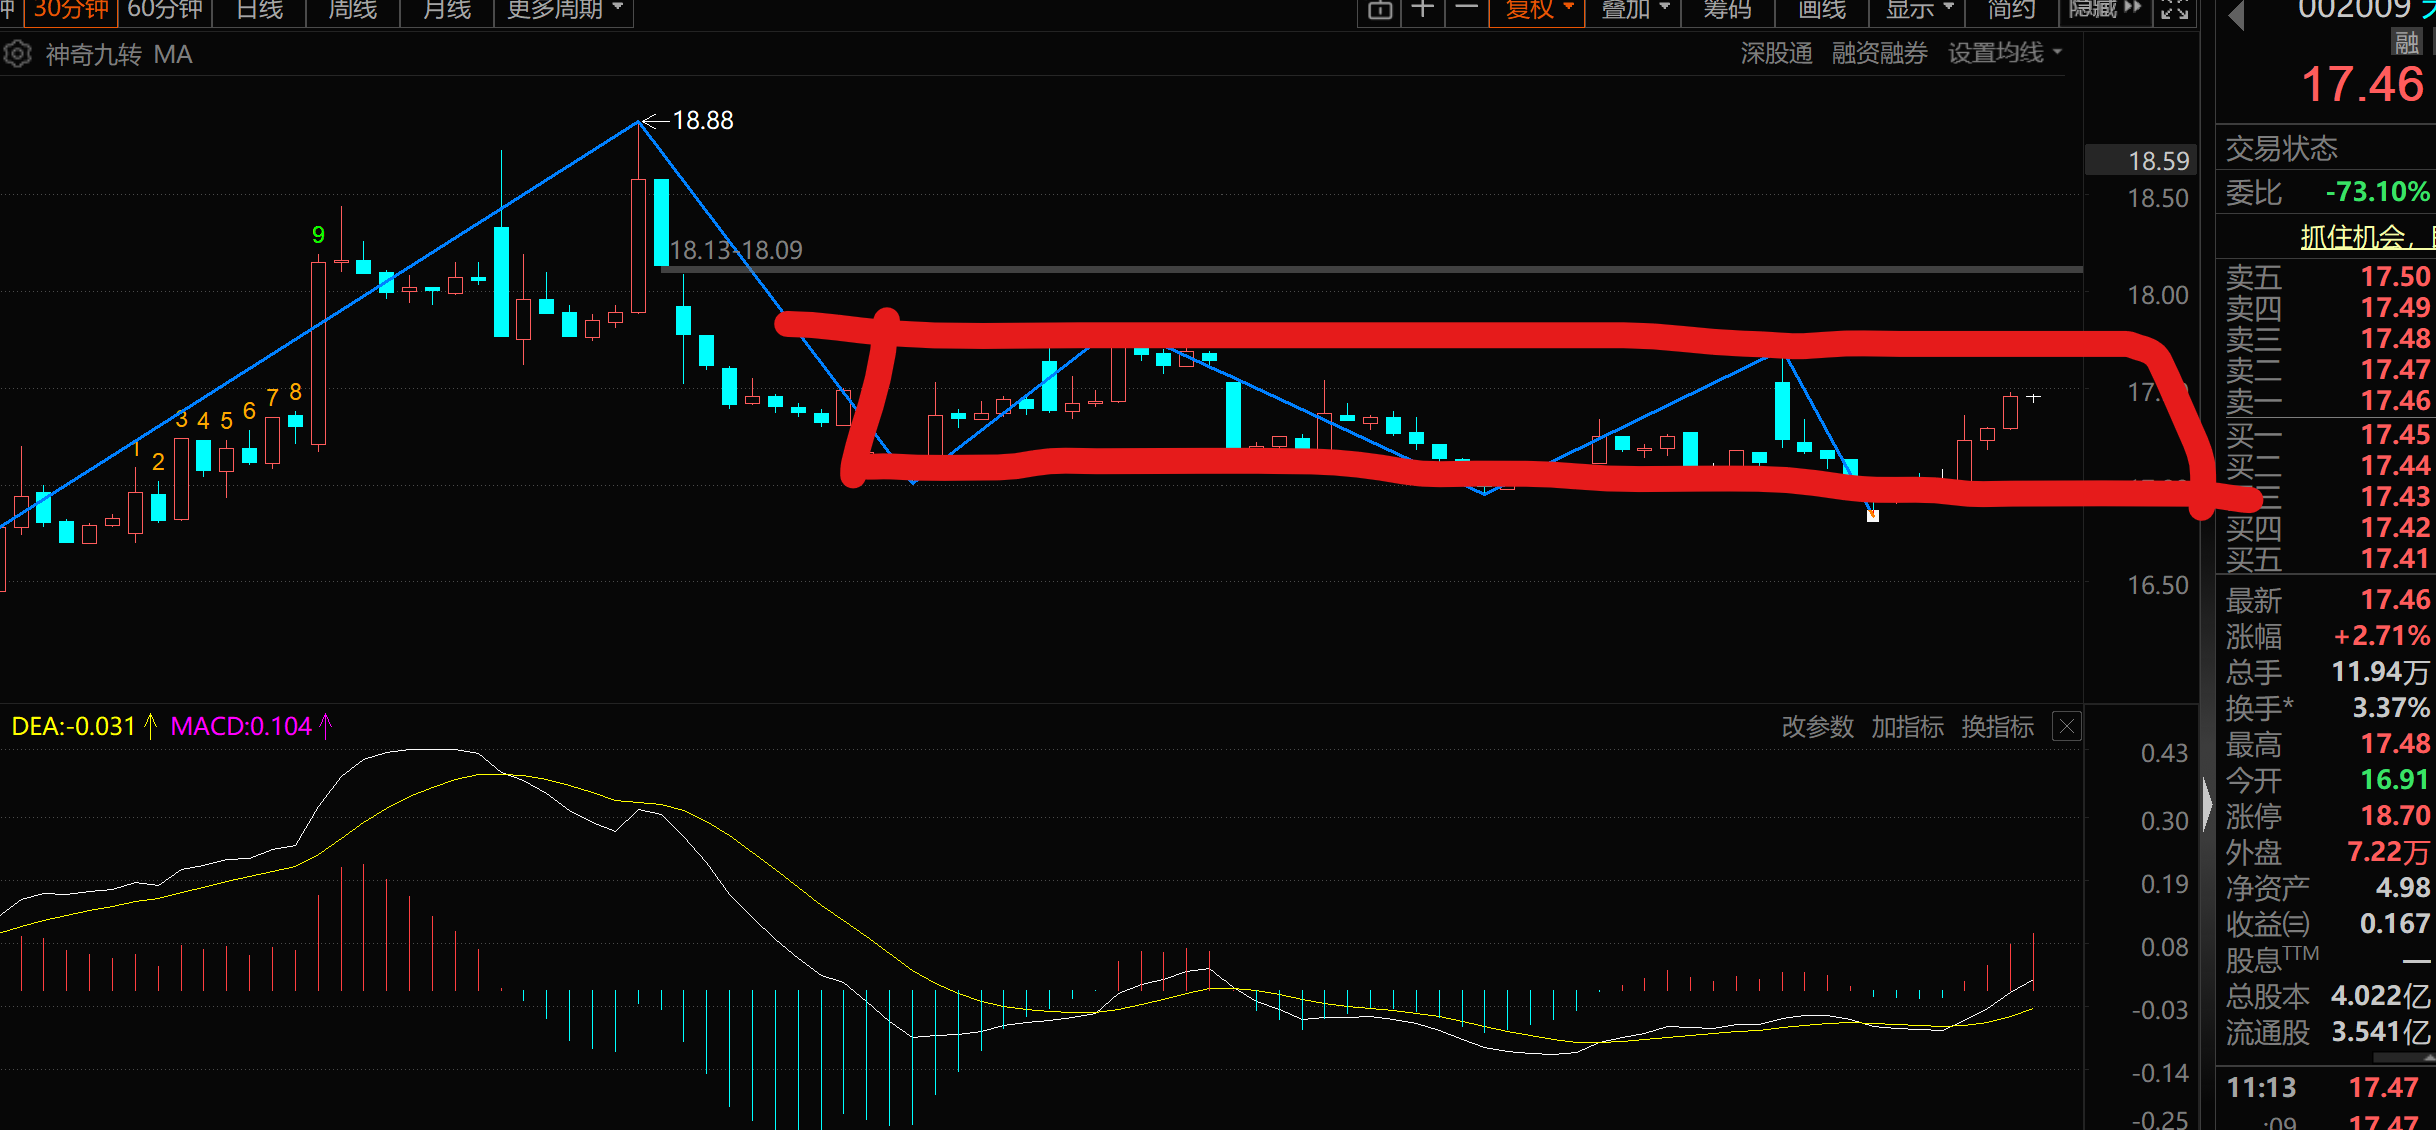Click the left arrow beside stock code
The image size is (2436, 1130).
(2237, 14)
